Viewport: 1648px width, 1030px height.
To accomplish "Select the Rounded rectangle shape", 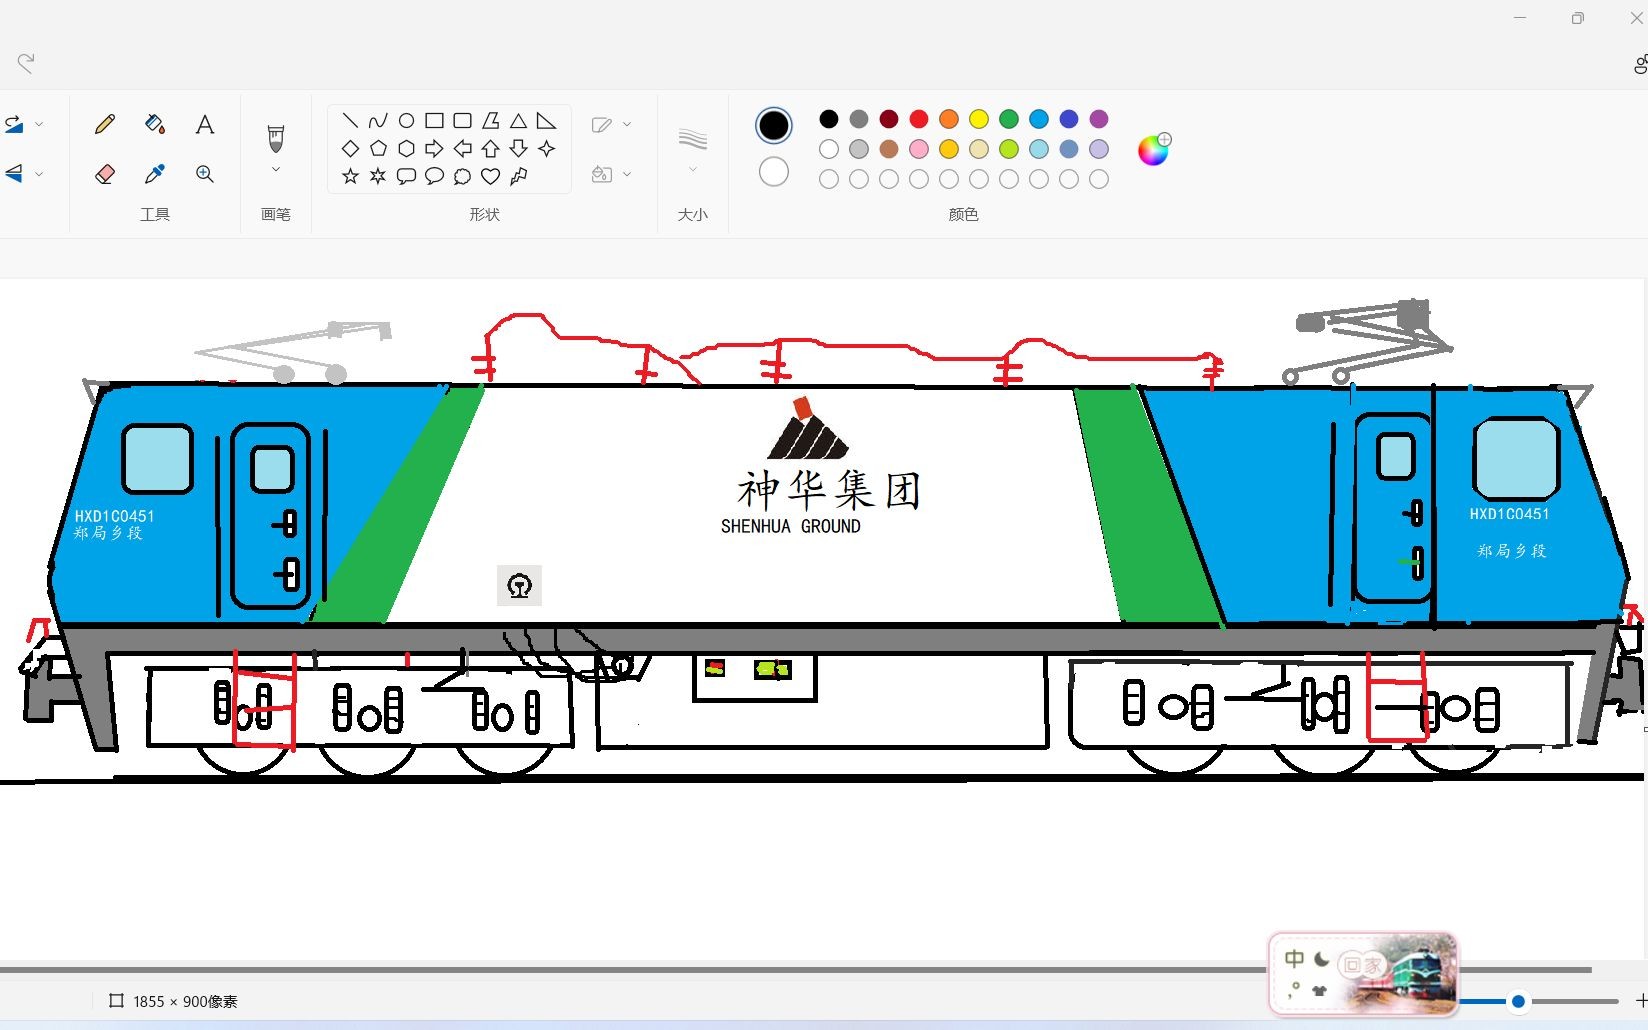I will [462, 121].
